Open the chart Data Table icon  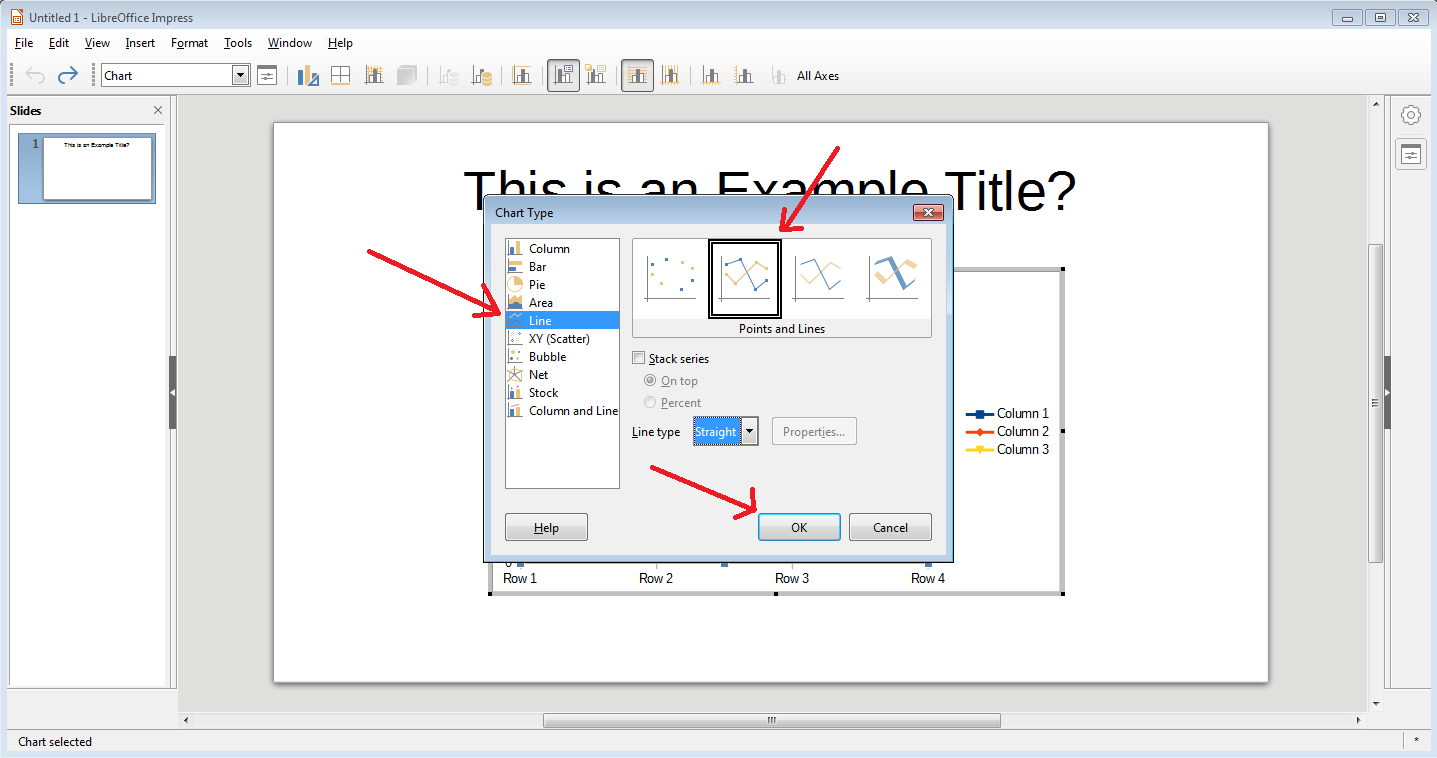pyautogui.click(x=341, y=75)
